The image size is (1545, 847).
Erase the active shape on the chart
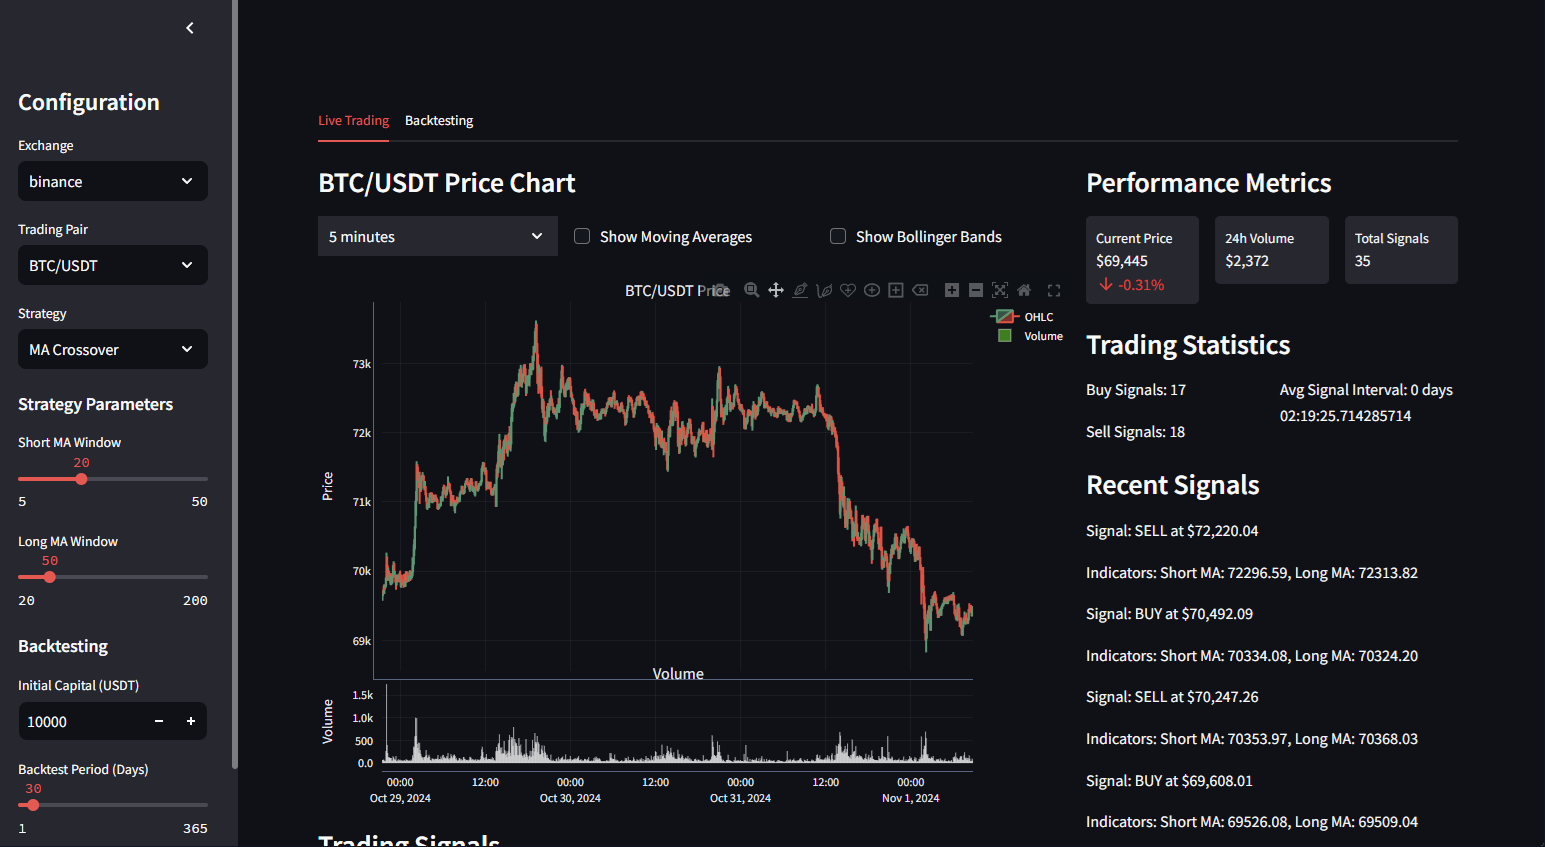pos(920,290)
